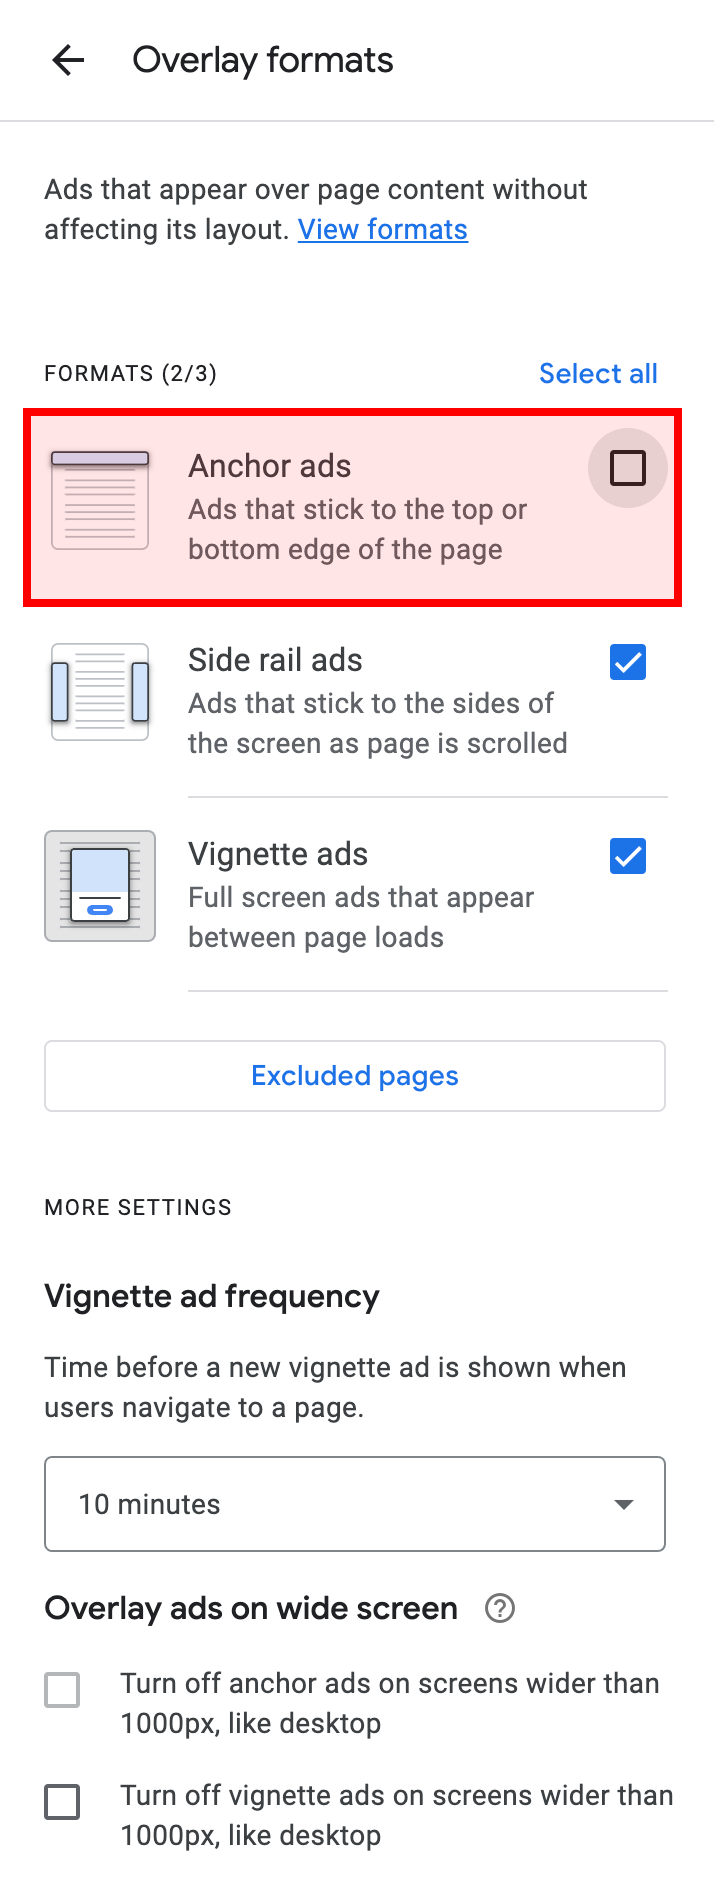Click the Vignette ad frequency heading
The image size is (714, 1904).
point(212,1296)
